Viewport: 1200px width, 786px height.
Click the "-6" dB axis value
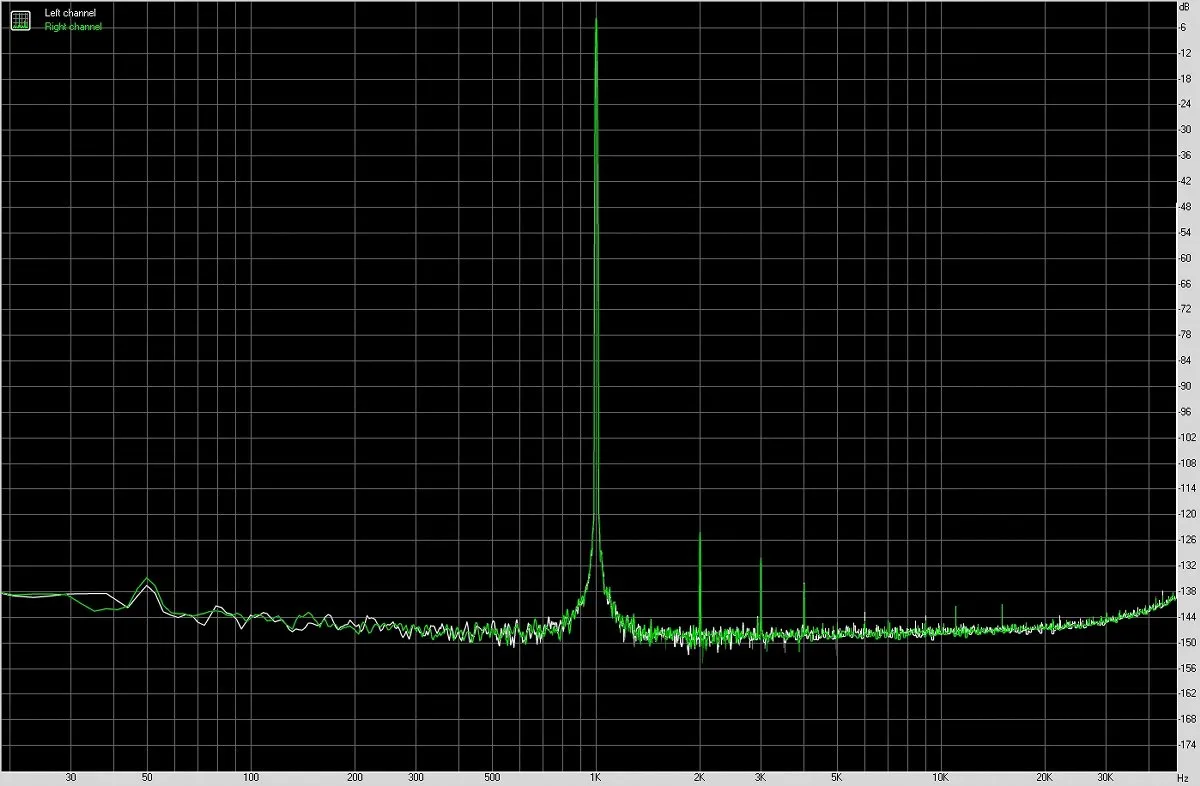(x=1185, y=27)
